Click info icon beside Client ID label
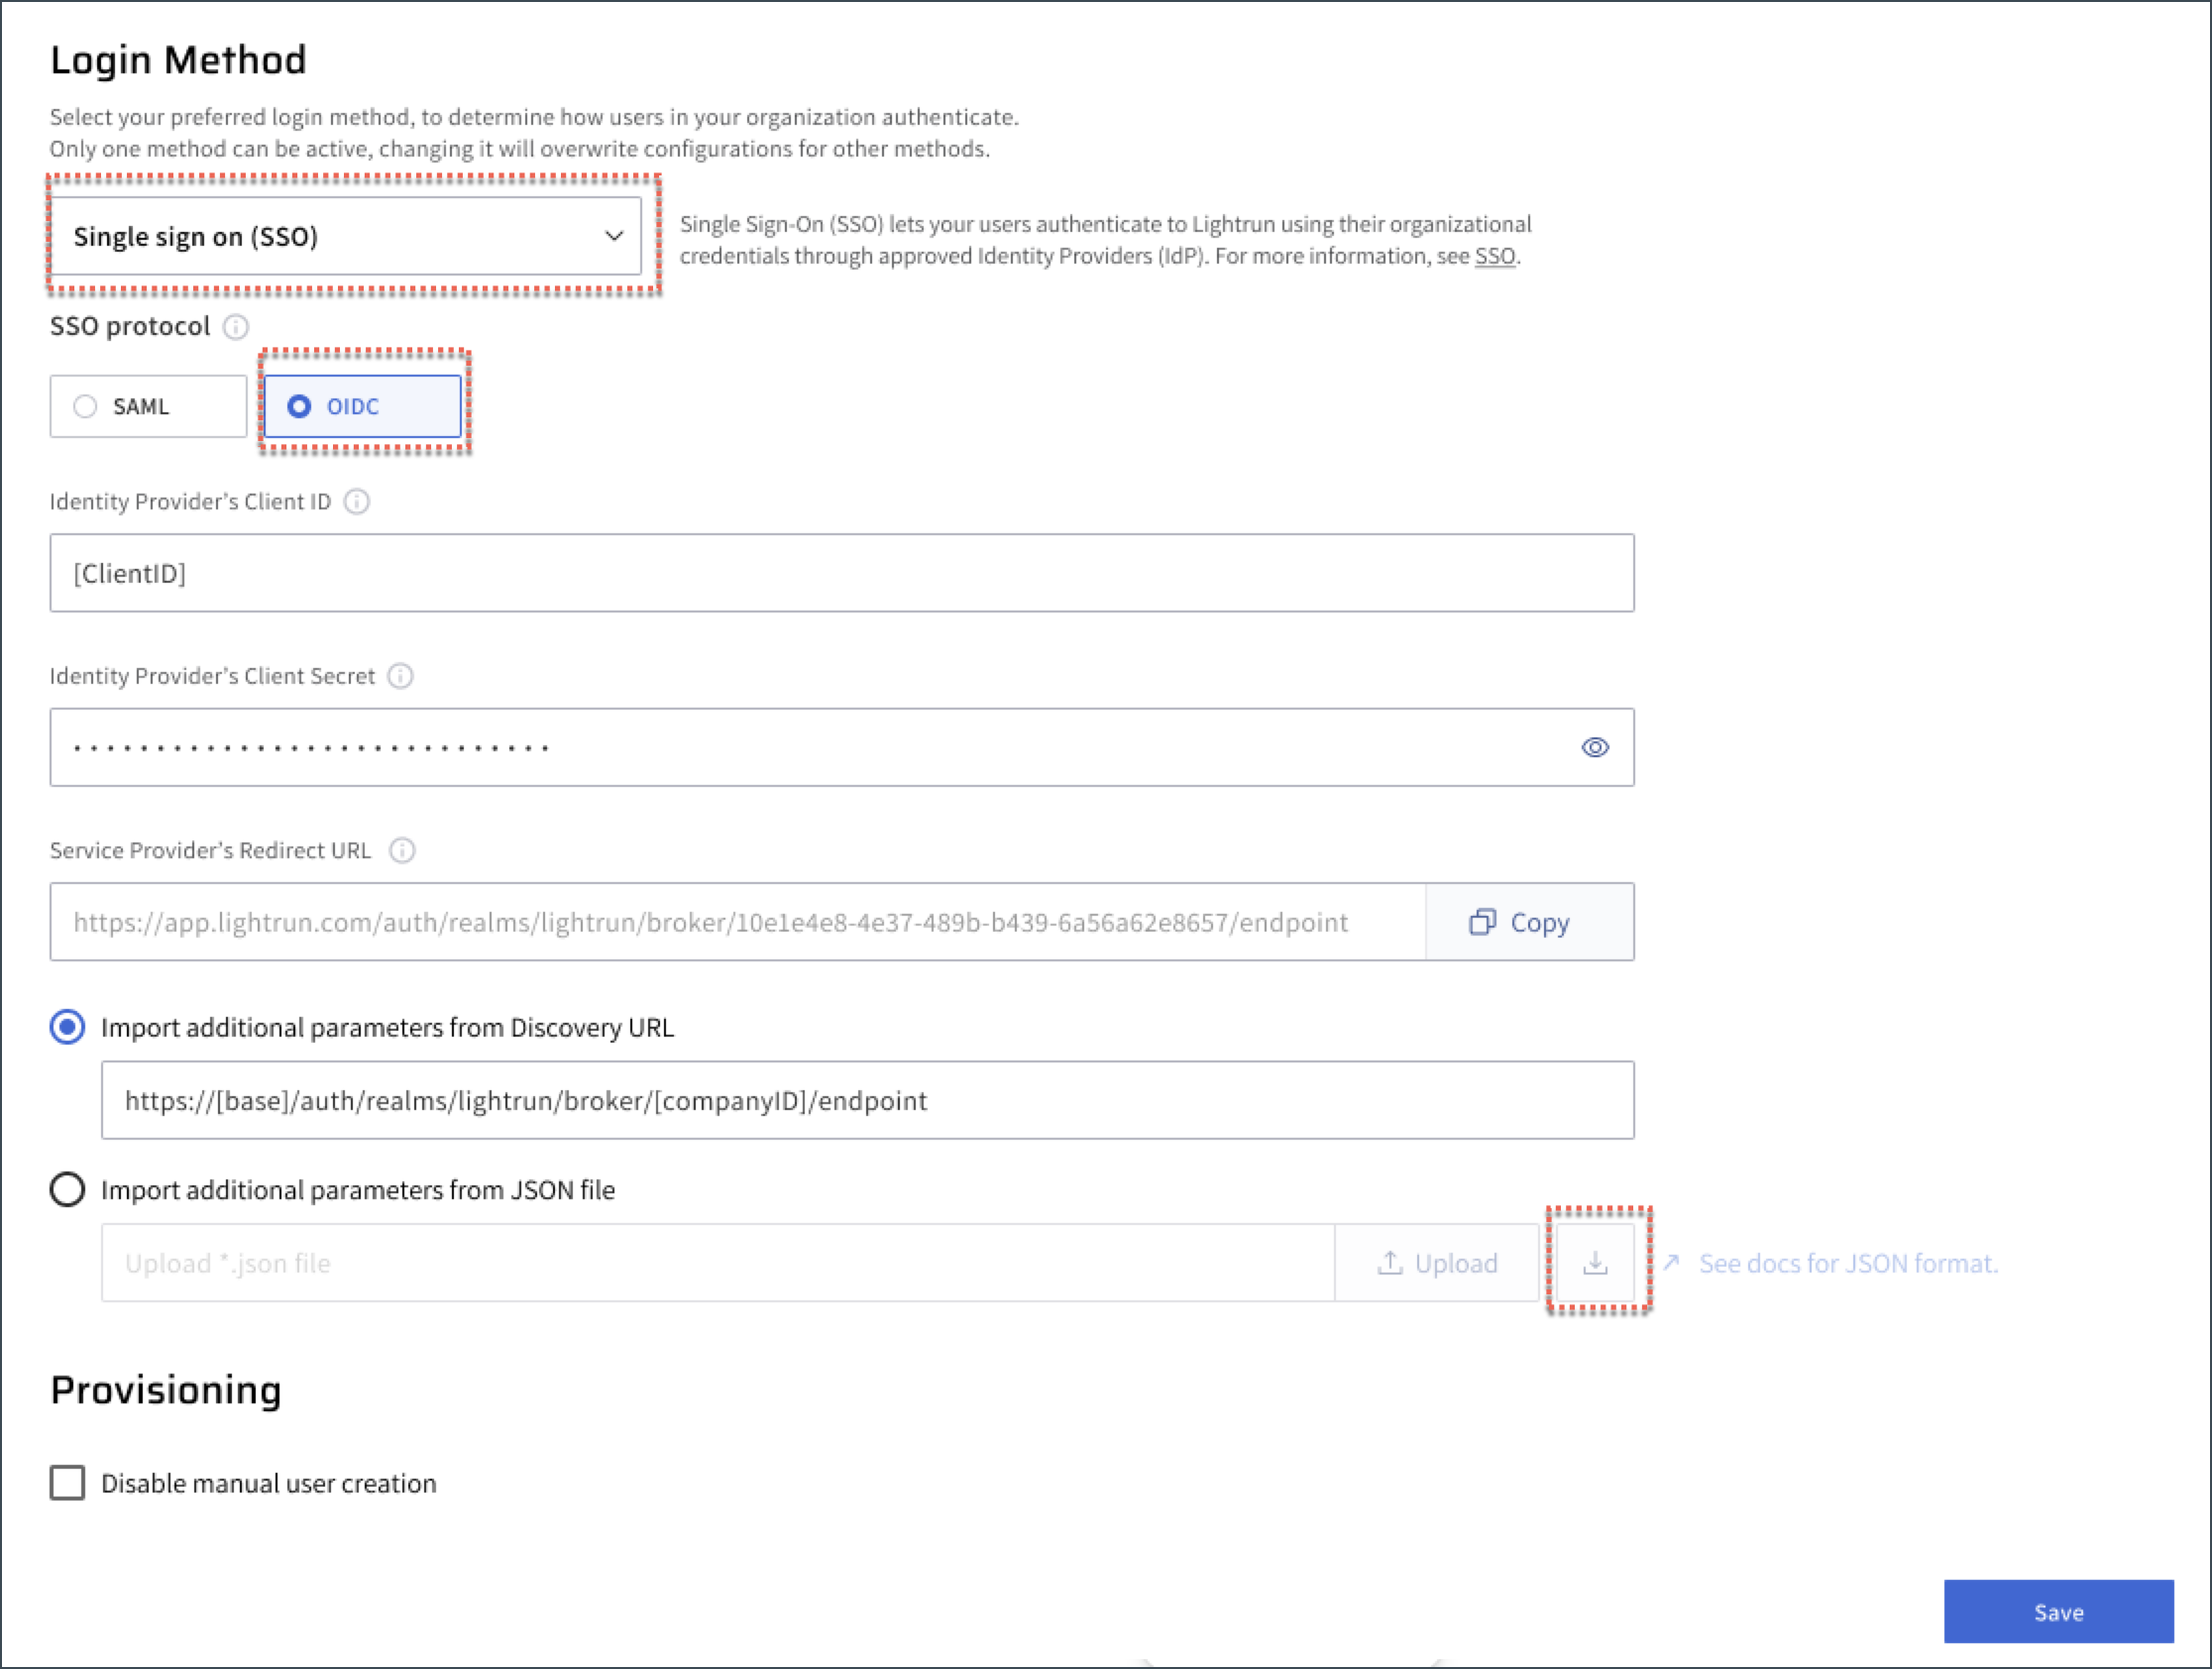This screenshot has width=2212, height=1669. (357, 502)
